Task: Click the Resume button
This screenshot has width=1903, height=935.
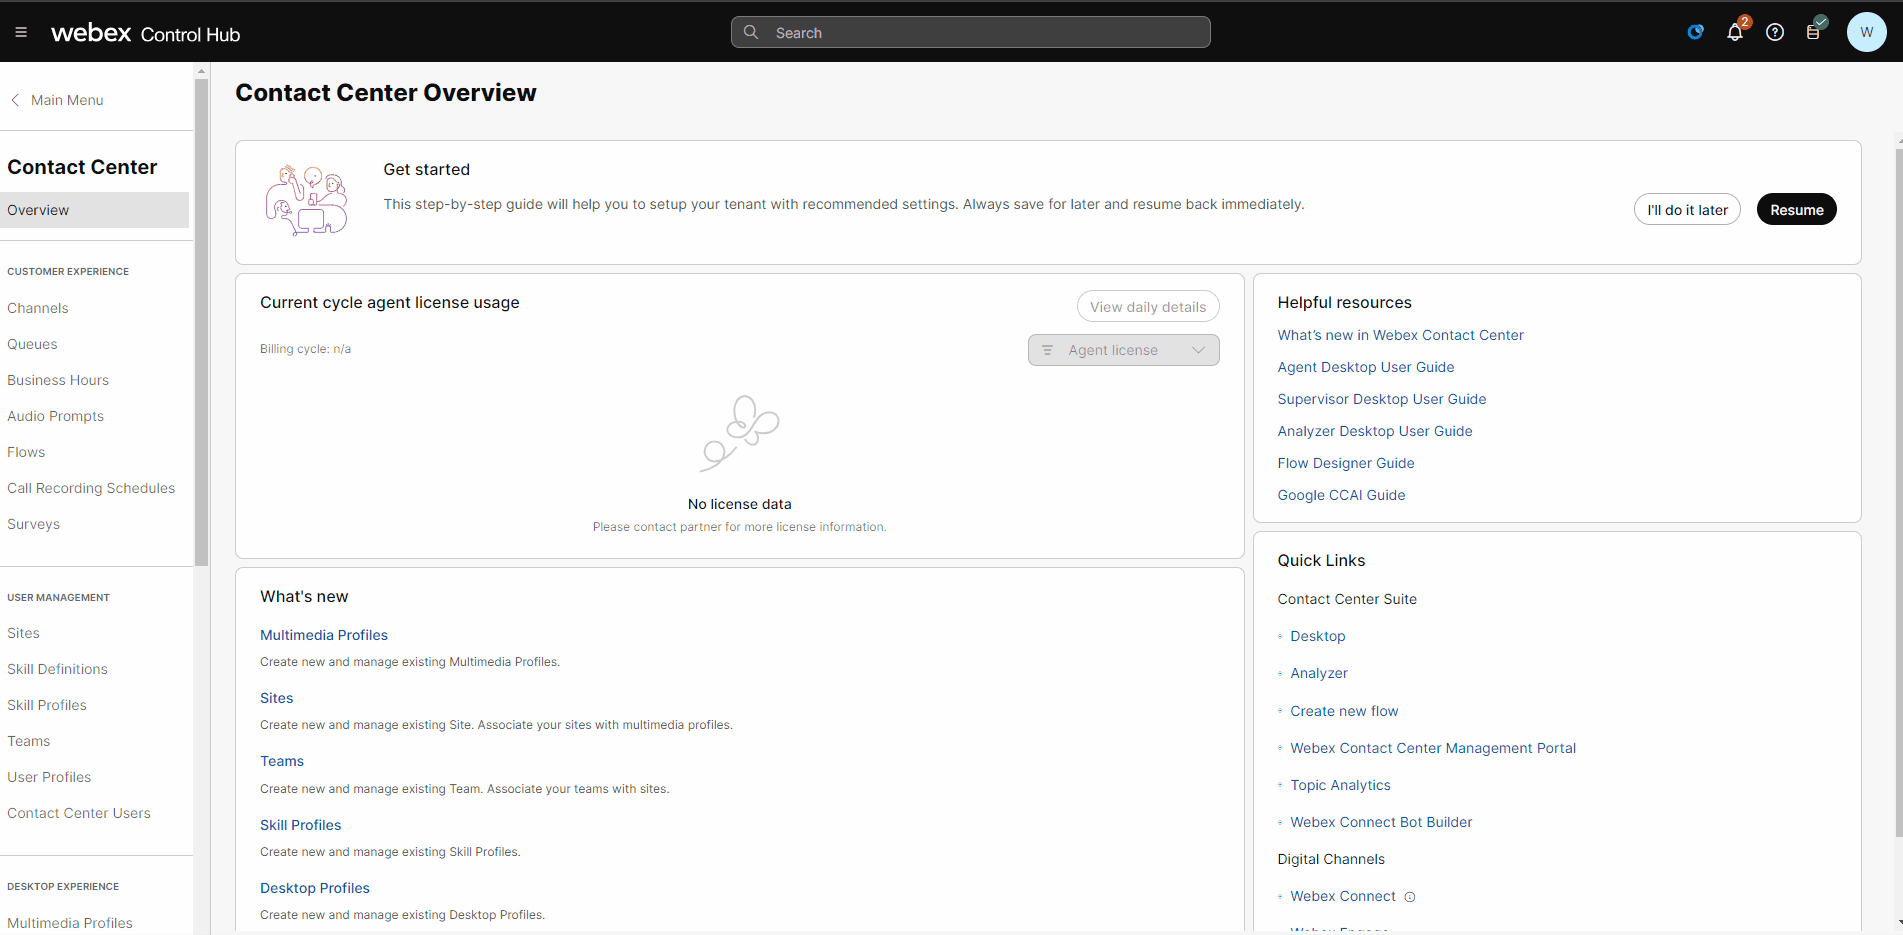Action: pyautogui.click(x=1796, y=210)
